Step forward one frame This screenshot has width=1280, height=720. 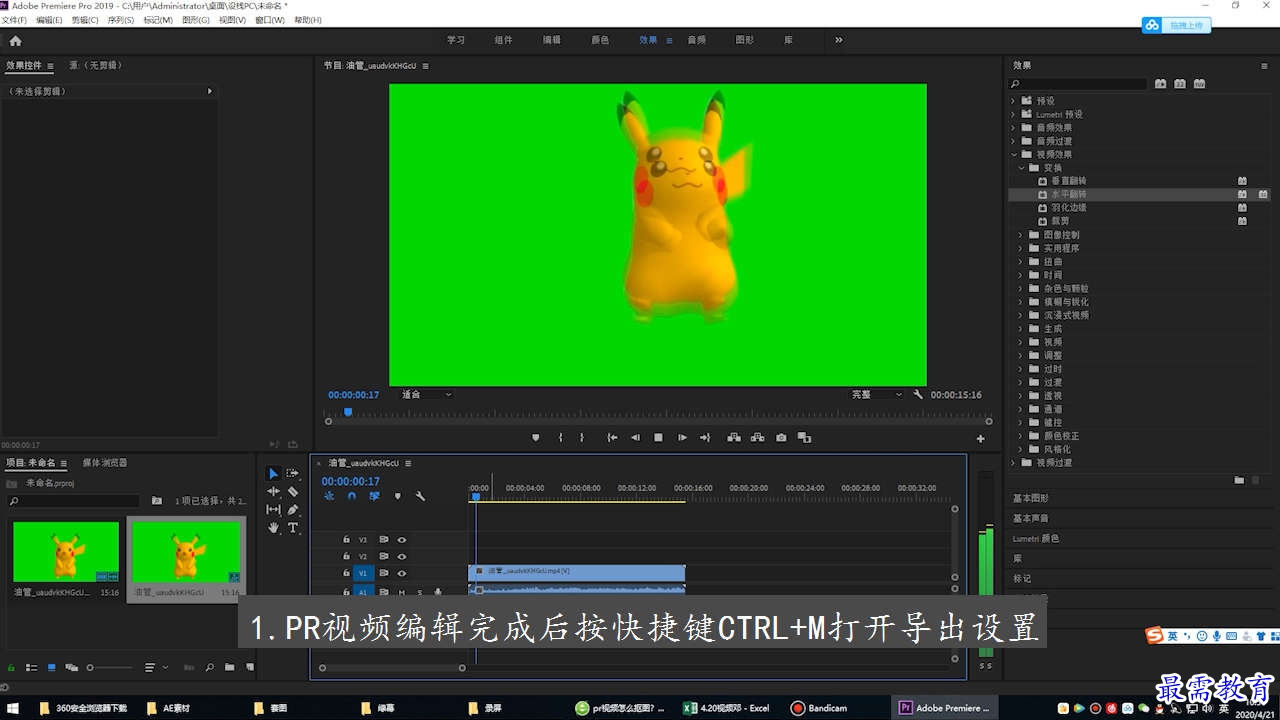[682, 437]
